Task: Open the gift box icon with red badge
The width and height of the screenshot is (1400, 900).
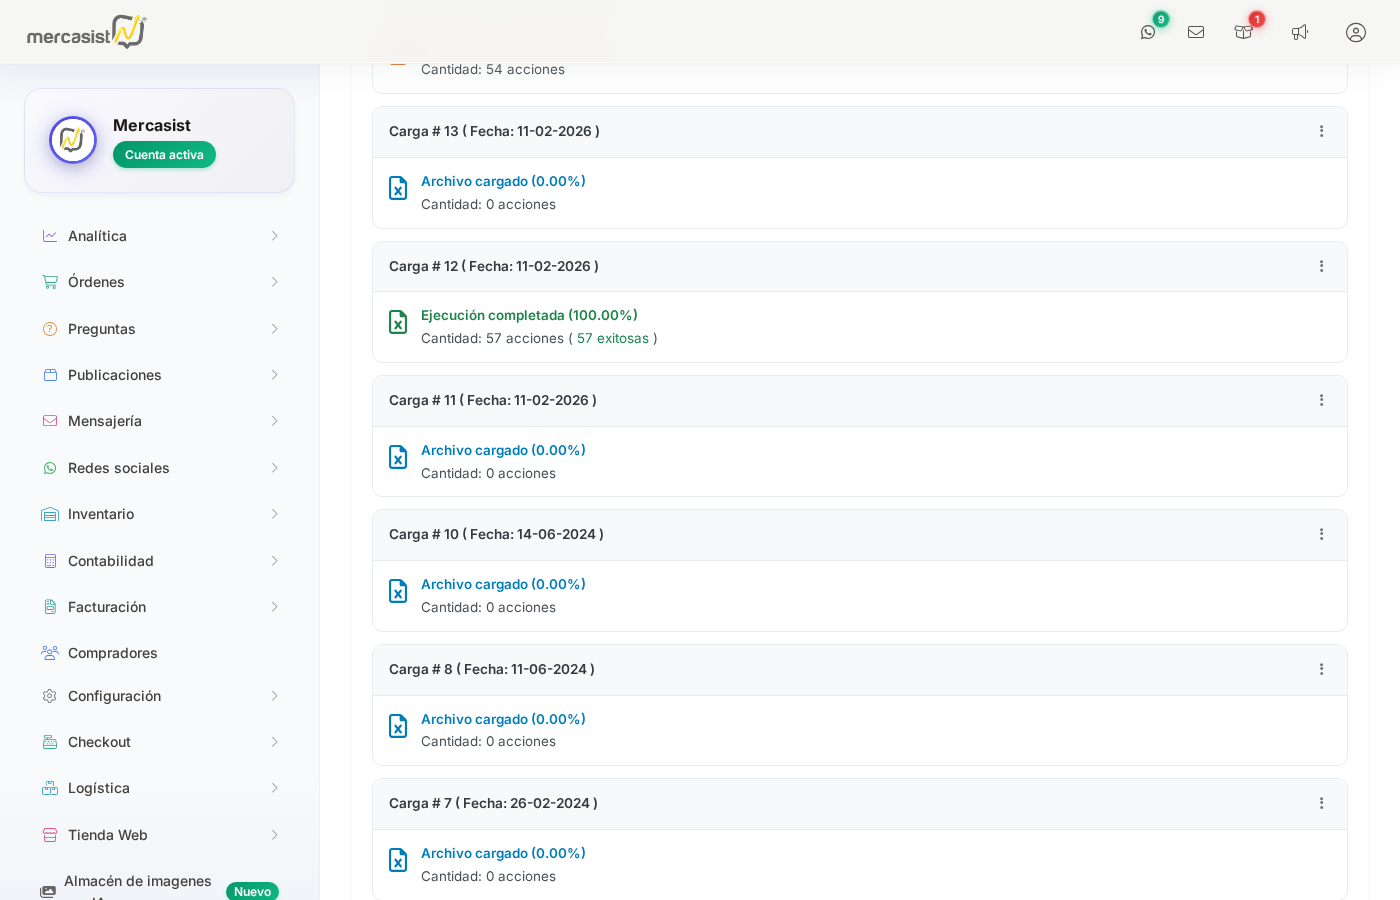Action: tap(1244, 32)
